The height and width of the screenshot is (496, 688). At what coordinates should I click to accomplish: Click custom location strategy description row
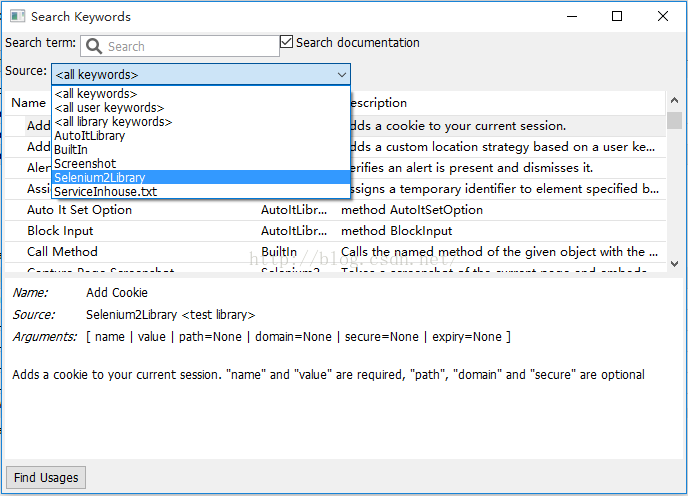click(x=503, y=147)
